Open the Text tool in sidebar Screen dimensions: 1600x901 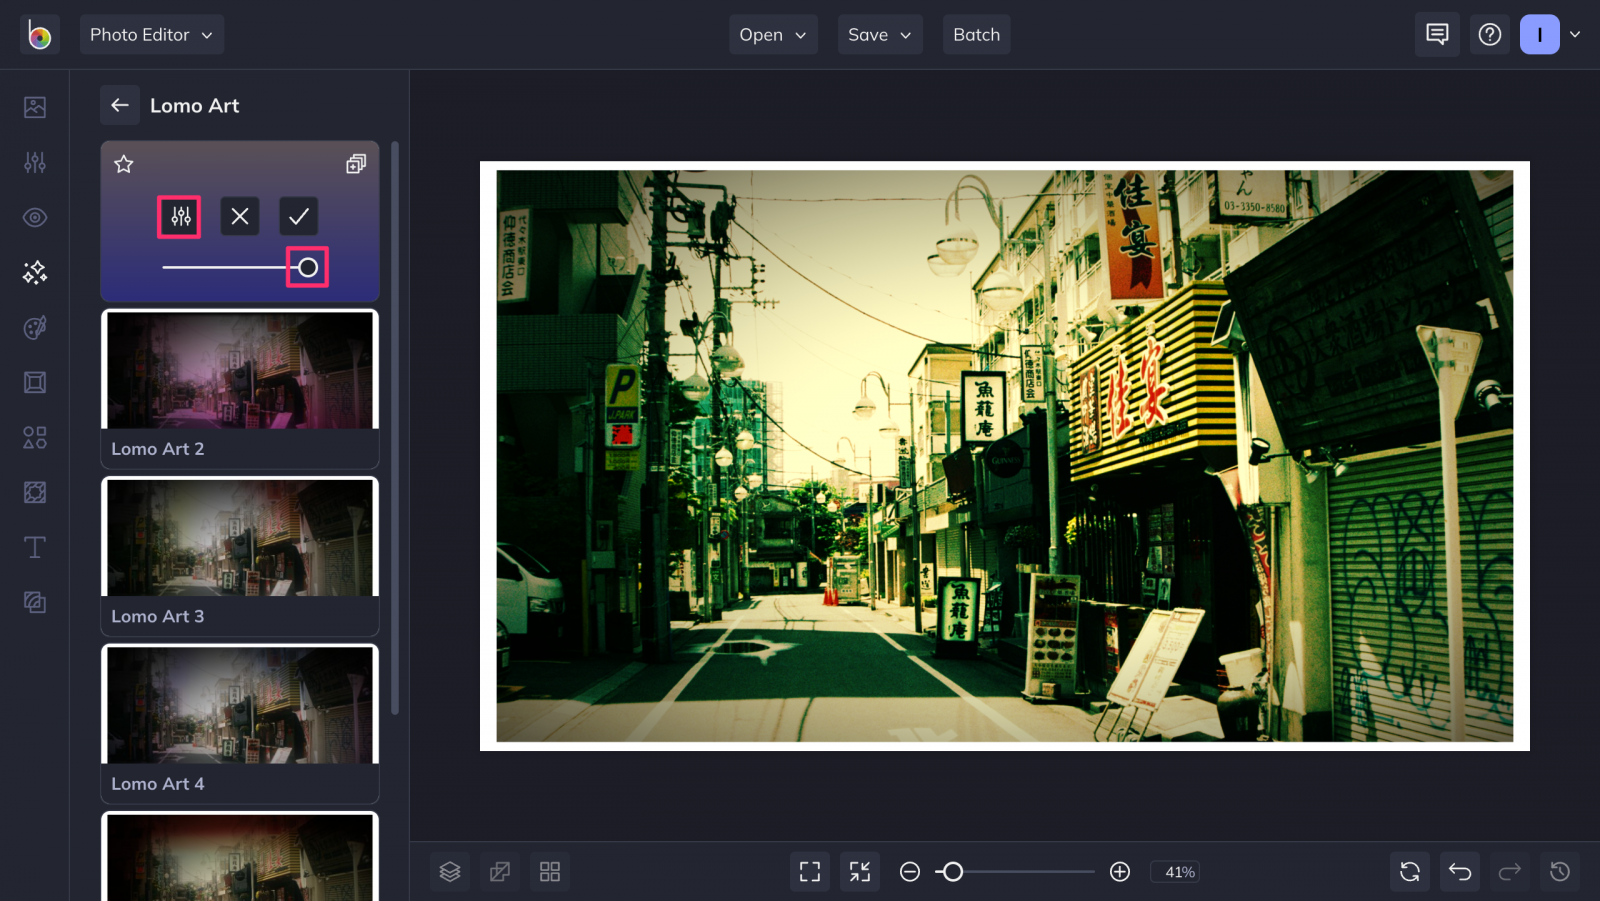(35, 547)
